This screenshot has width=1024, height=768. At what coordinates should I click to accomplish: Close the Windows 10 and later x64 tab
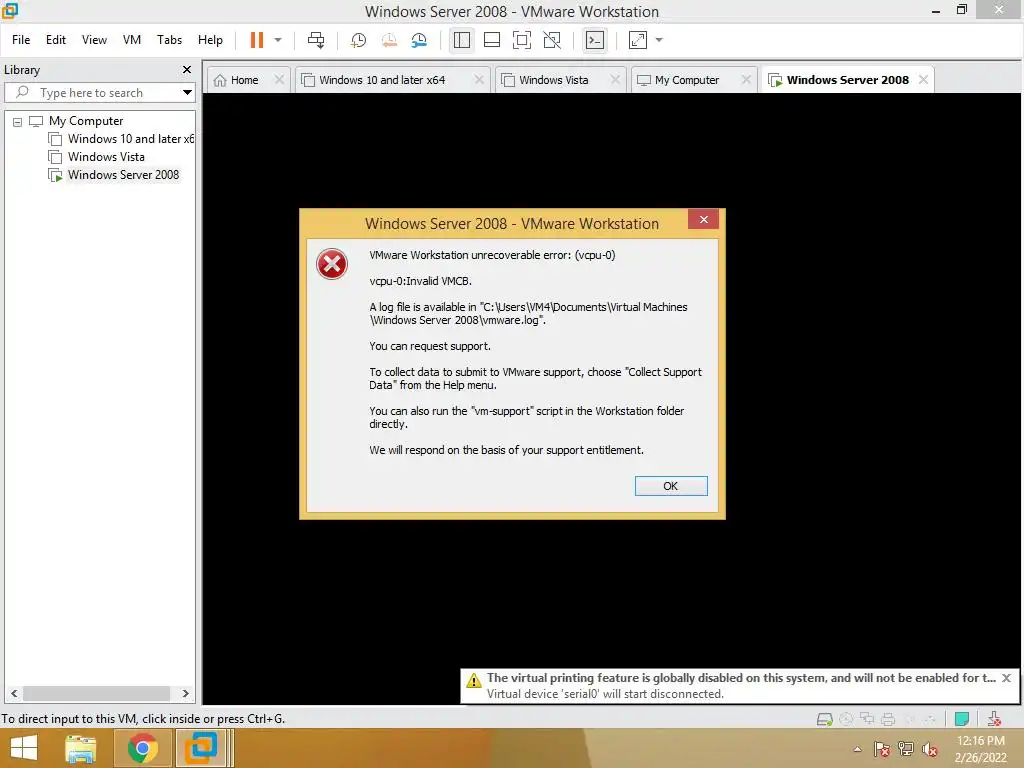(479, 79)
